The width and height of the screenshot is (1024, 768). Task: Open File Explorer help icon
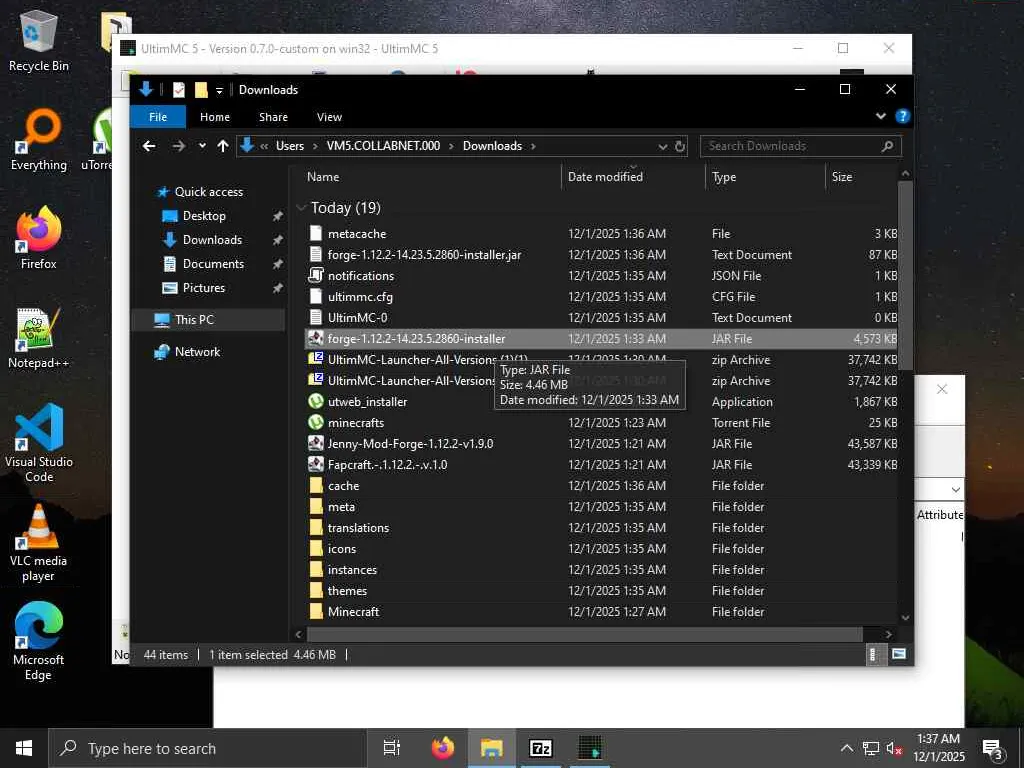[903, 116]
